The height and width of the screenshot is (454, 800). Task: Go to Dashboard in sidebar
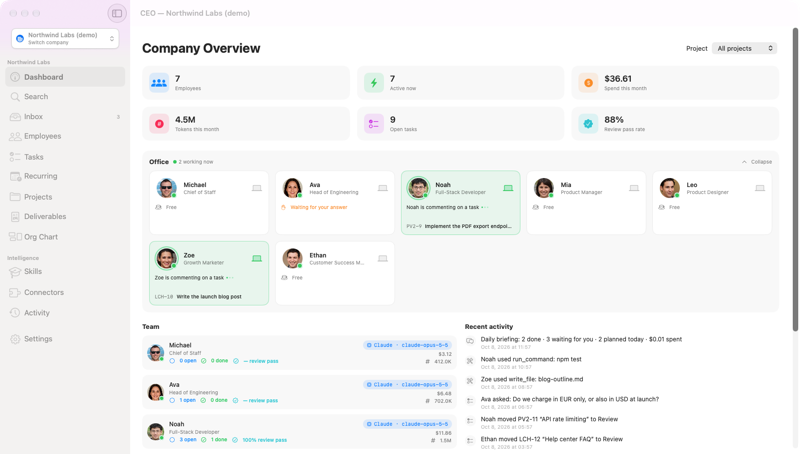65,77
